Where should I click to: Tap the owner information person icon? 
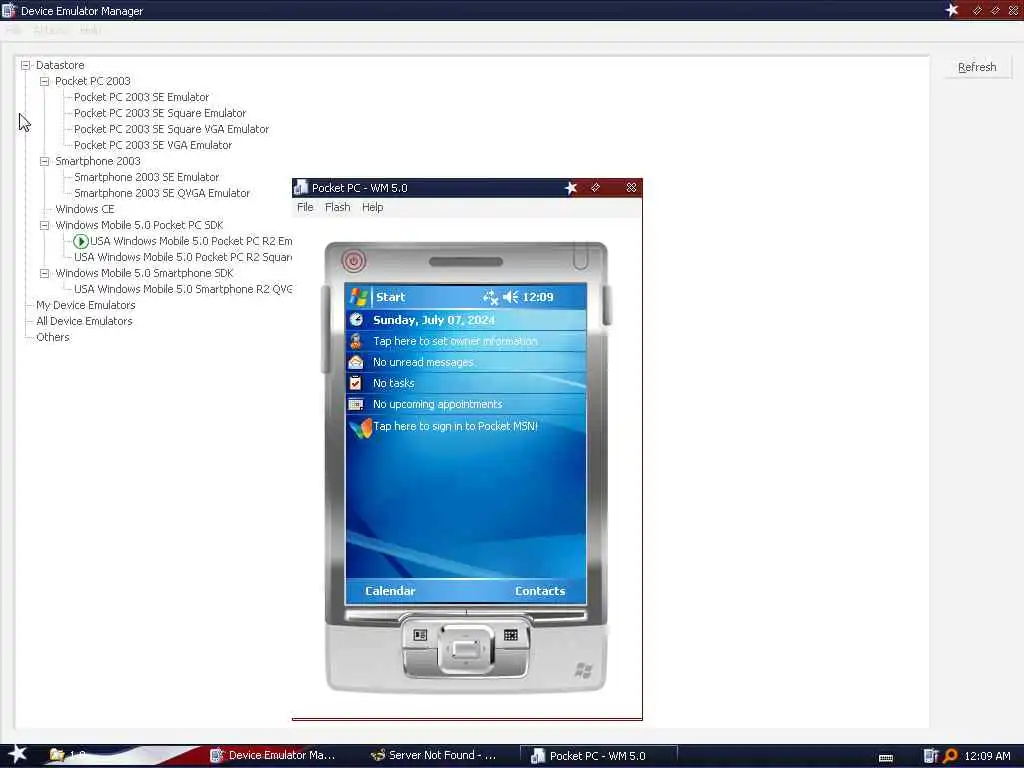tap(356, 341)
